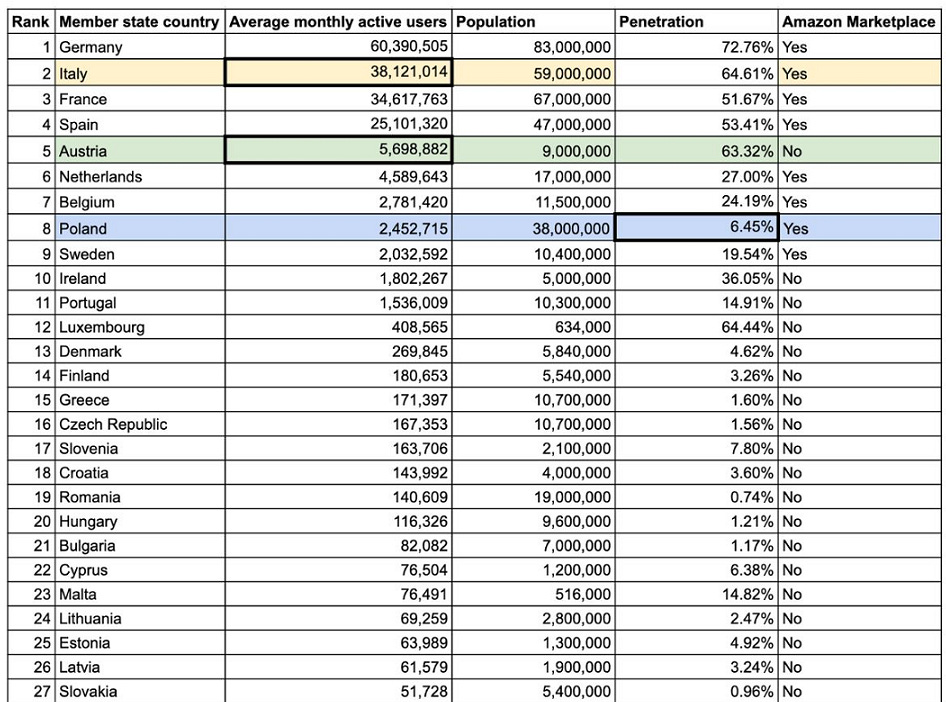Select Austria's Amazon Marketplace No cell

[x=860, y=150]
